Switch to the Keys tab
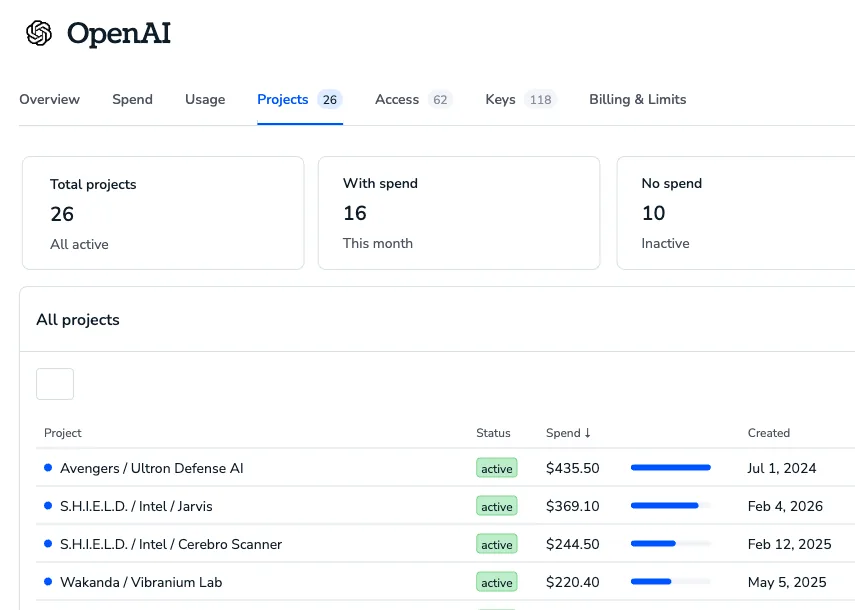The width and height of the screenshot is (855, 610). click(x=521, y=99)
